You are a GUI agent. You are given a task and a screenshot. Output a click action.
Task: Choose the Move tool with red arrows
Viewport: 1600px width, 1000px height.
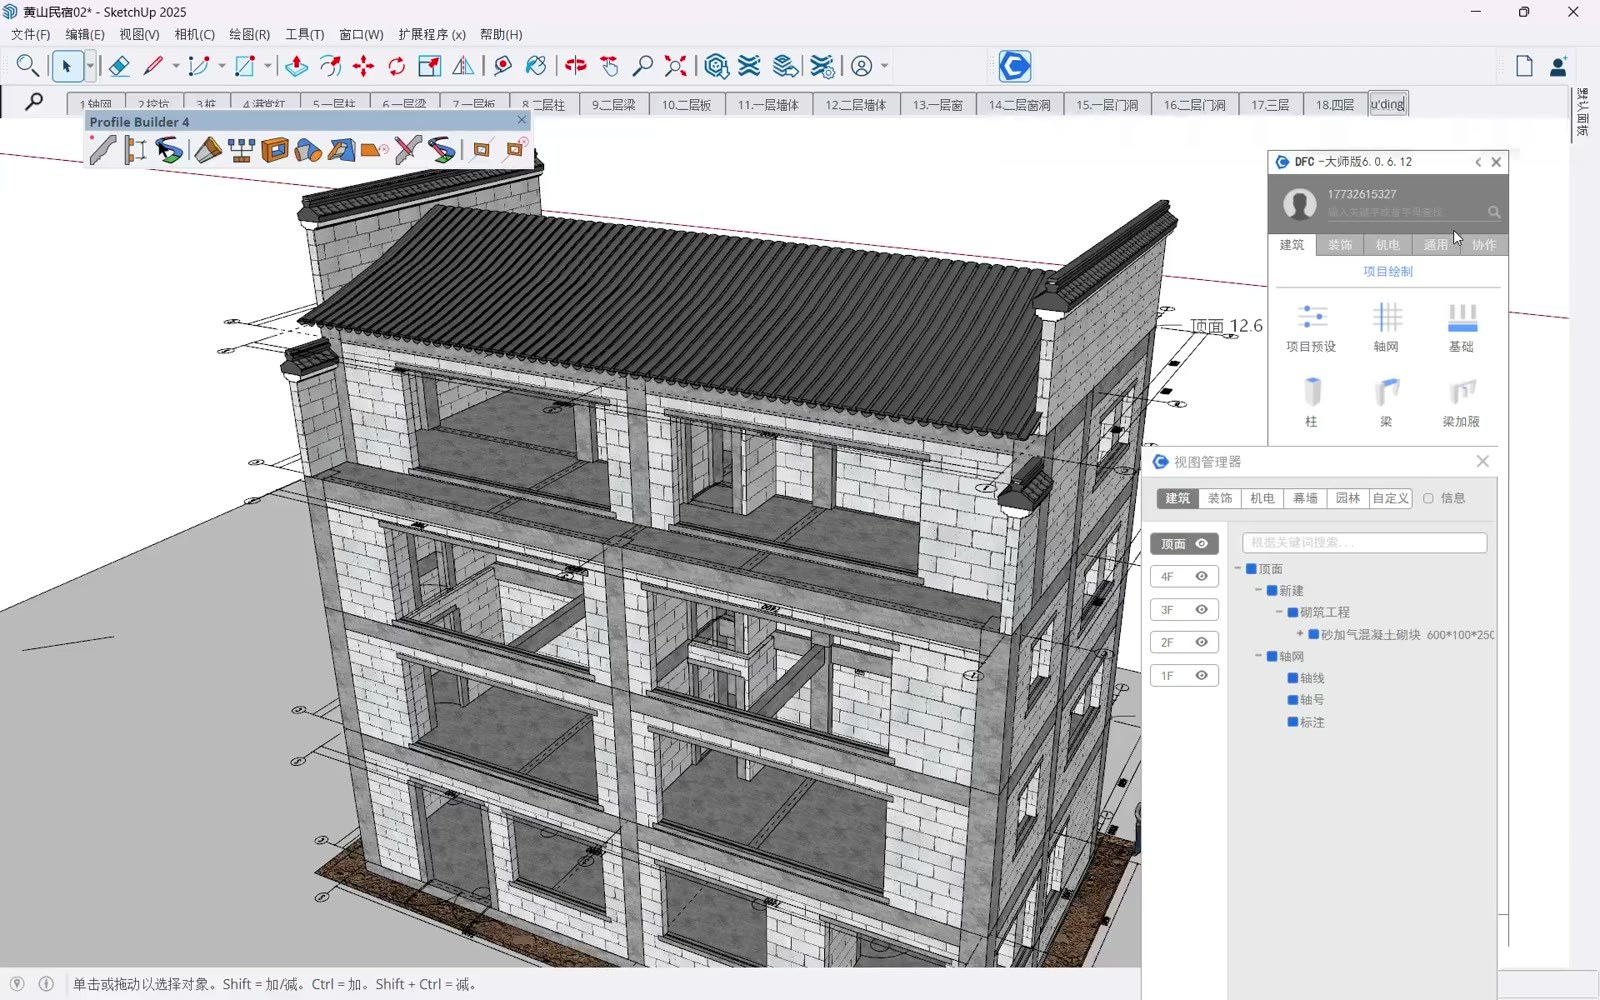pos(363,66)
